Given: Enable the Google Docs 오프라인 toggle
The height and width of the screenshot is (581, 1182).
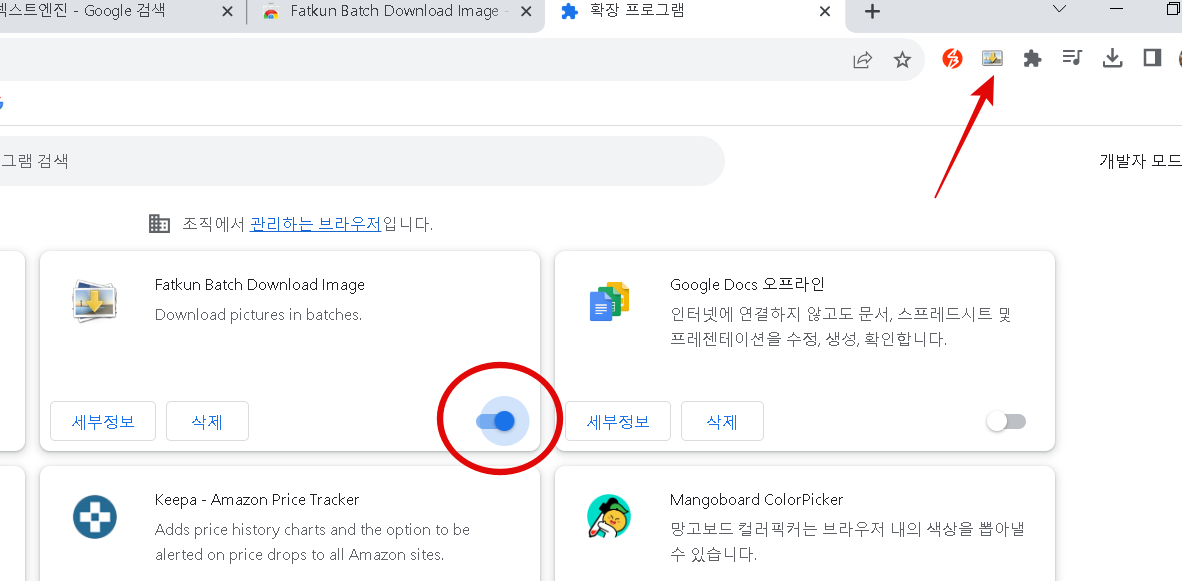Looking at the screenshot, I should (x=1006, y=421).
